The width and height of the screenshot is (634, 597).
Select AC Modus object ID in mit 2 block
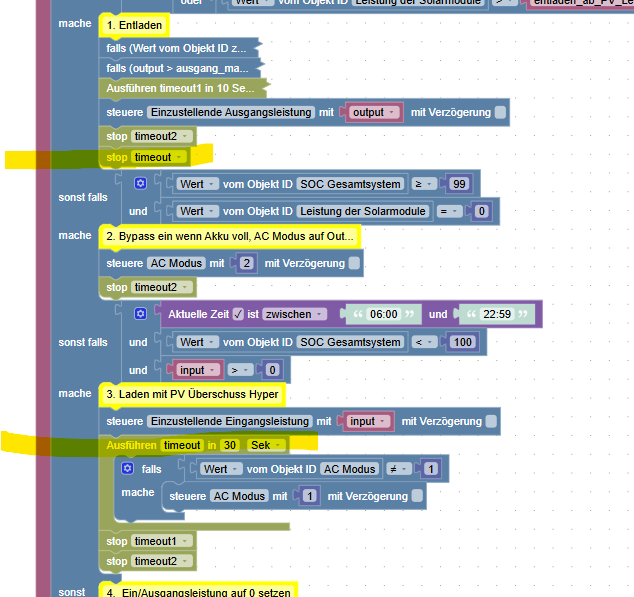coord(176,263)
